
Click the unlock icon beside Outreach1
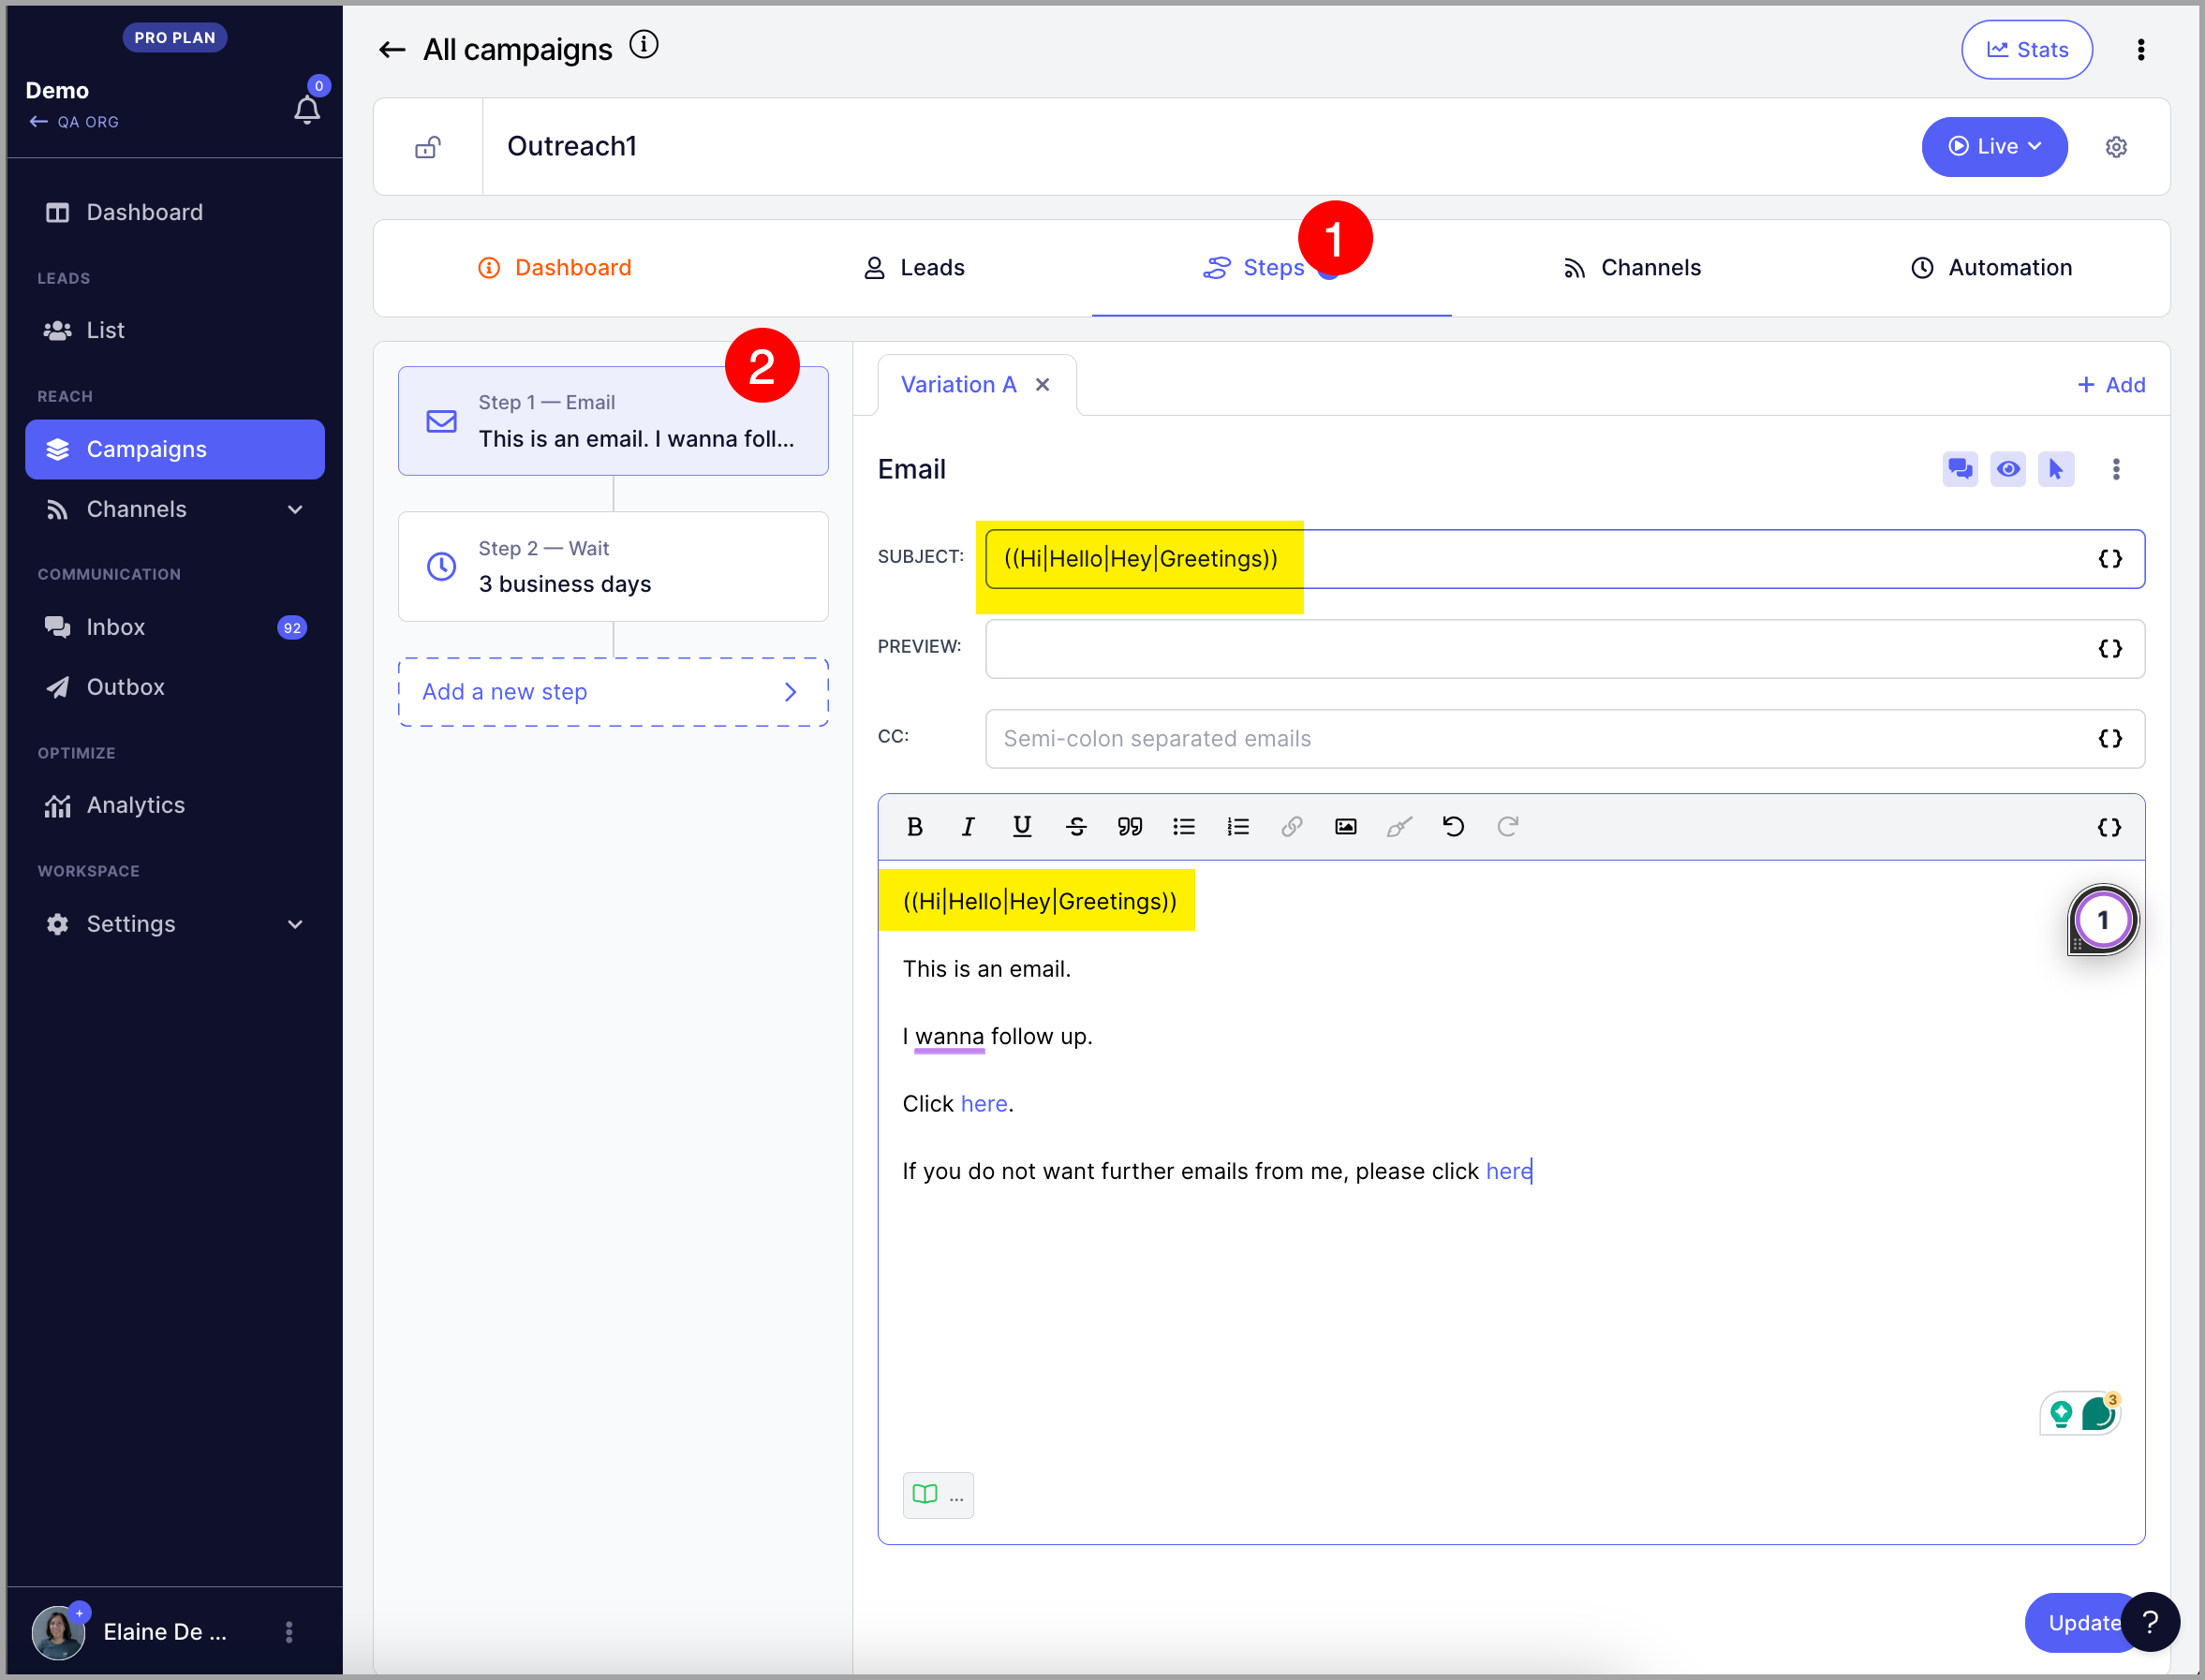coord(428,147)
